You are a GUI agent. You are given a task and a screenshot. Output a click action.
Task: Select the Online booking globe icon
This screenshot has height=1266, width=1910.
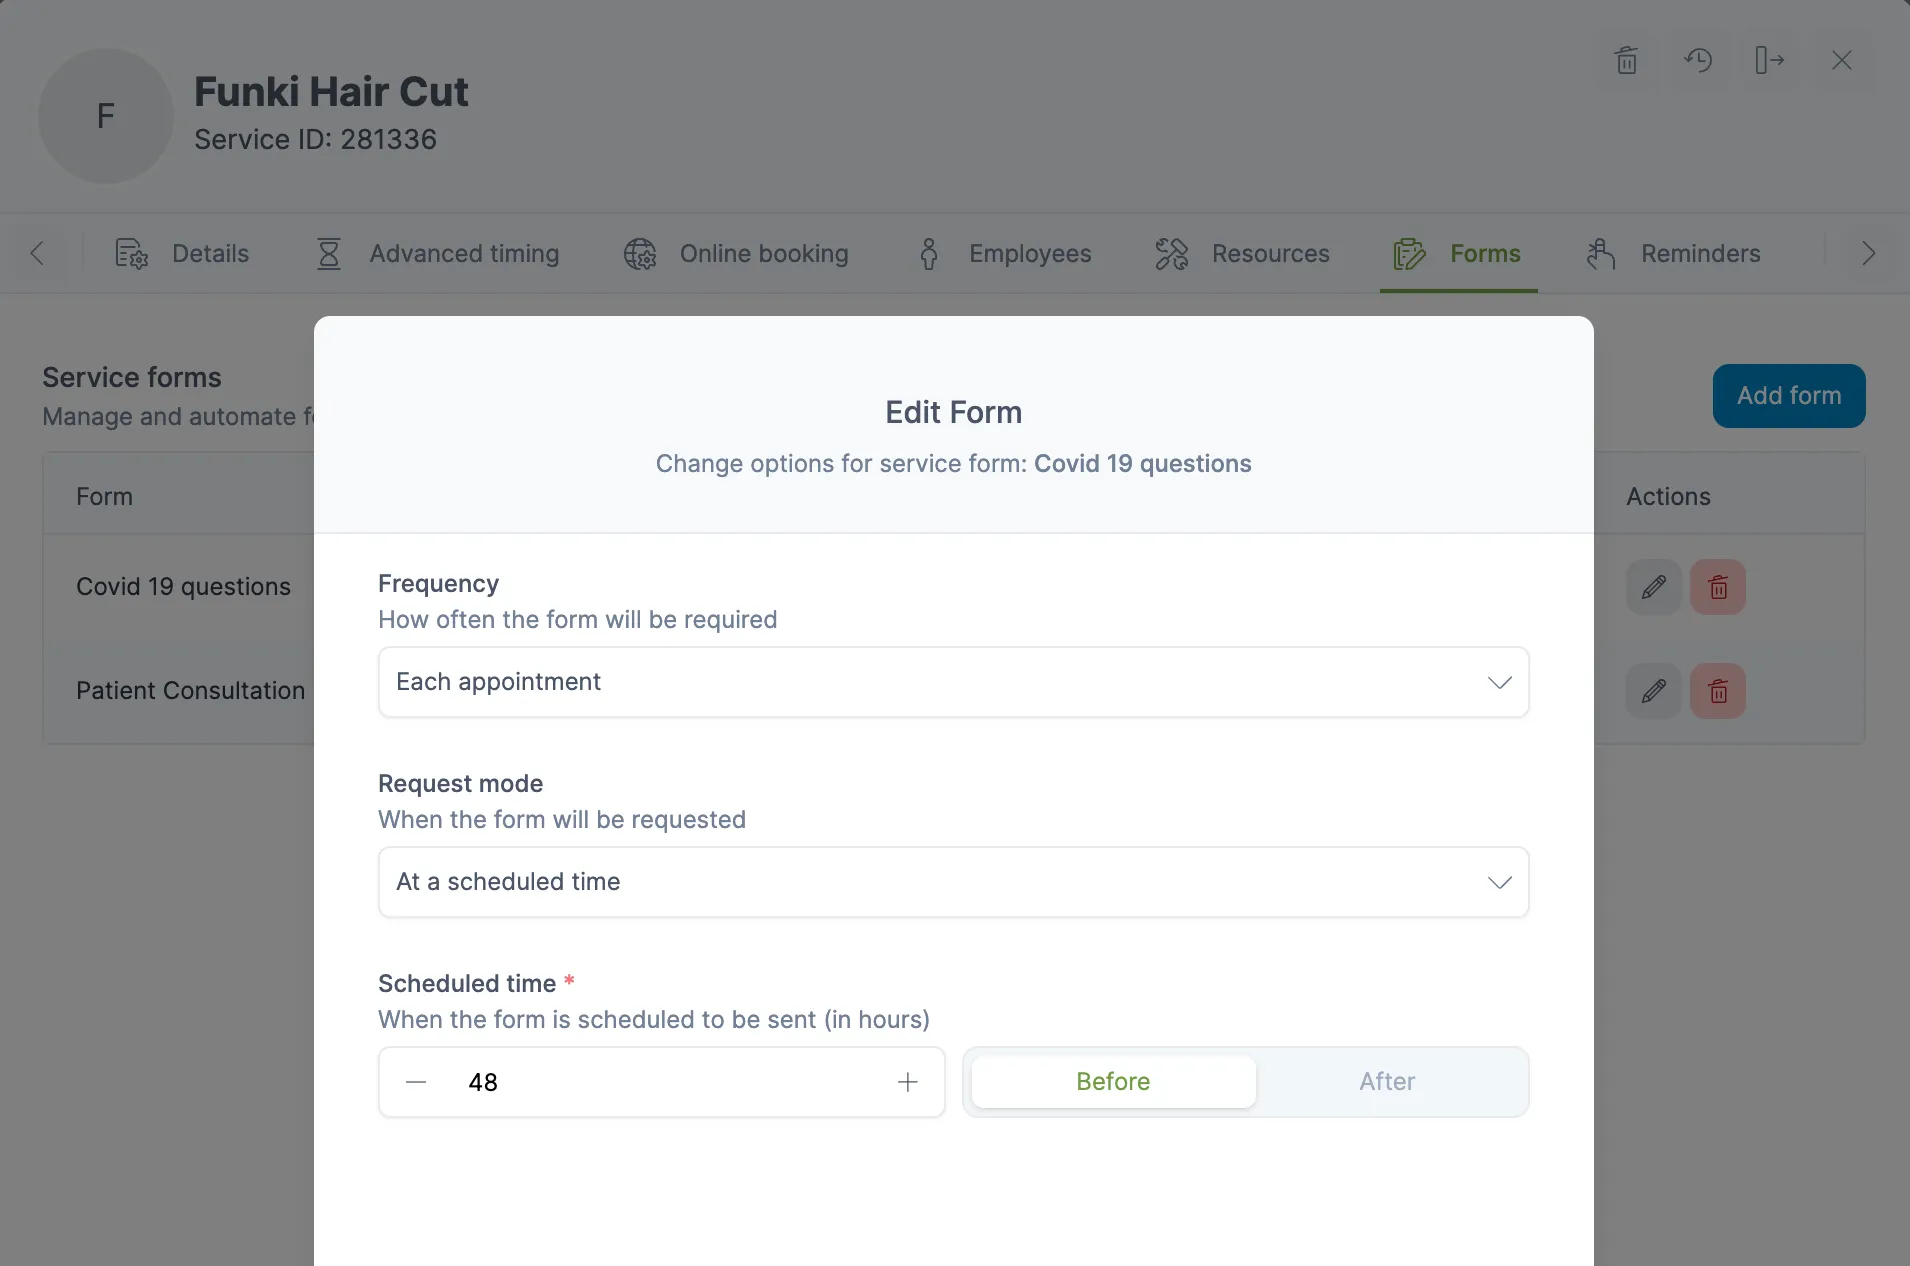pos(640,253)
